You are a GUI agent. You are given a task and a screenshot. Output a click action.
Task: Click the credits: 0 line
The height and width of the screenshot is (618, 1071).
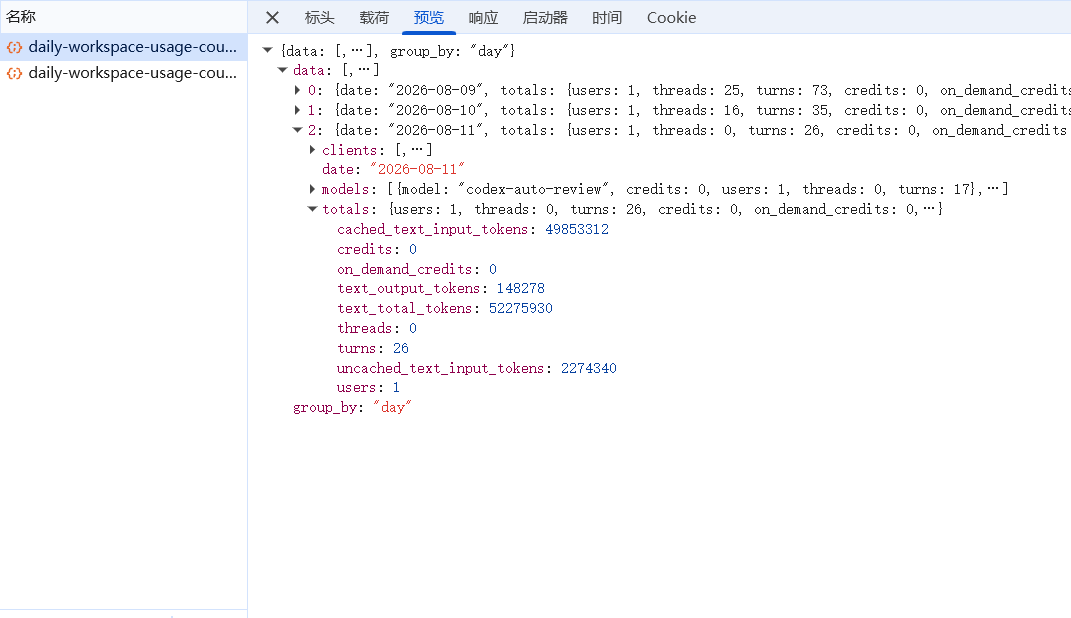click(377, 249)
